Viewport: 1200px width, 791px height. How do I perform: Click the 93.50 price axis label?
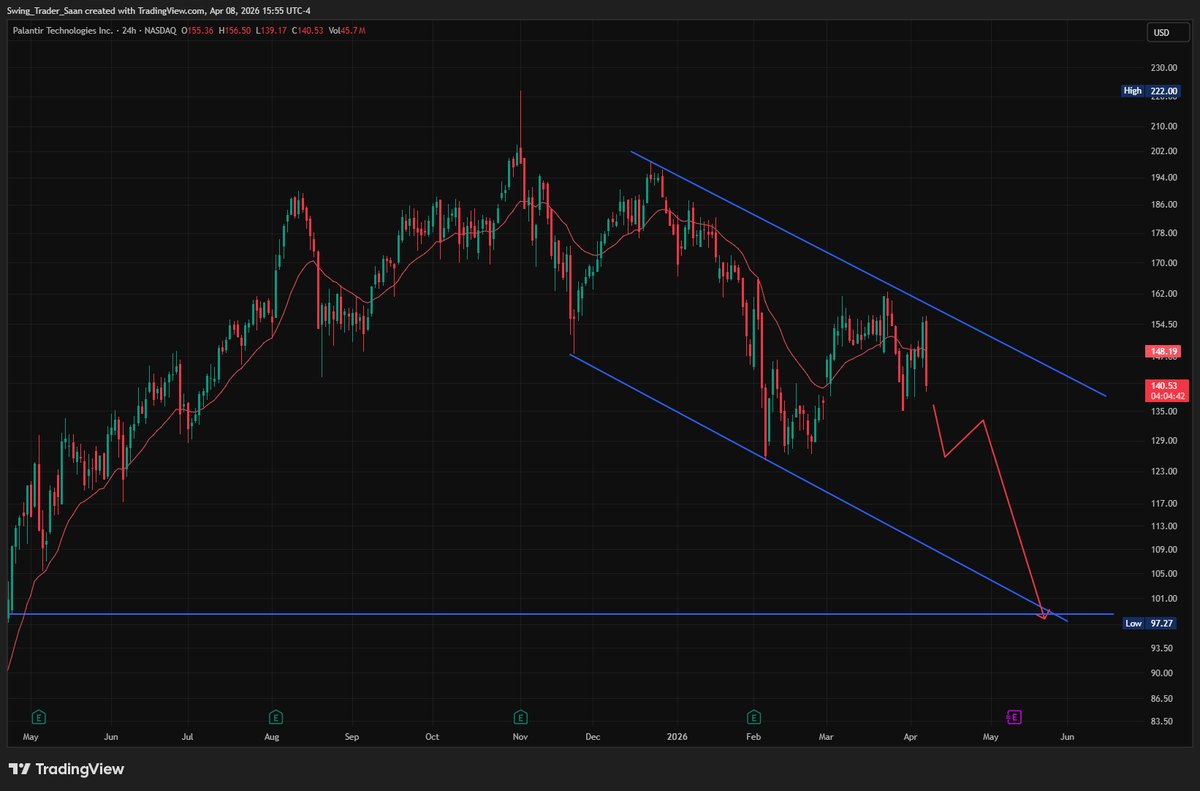1160,647
